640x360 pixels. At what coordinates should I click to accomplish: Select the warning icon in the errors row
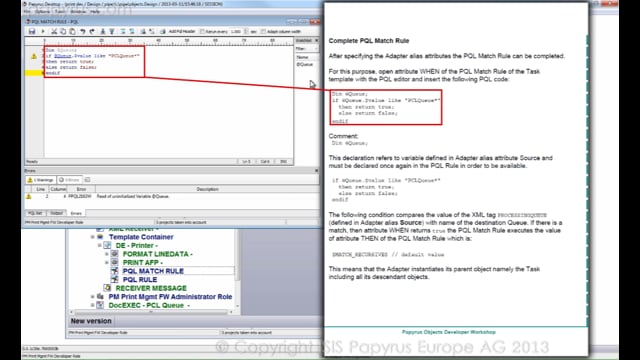(29, 196)
